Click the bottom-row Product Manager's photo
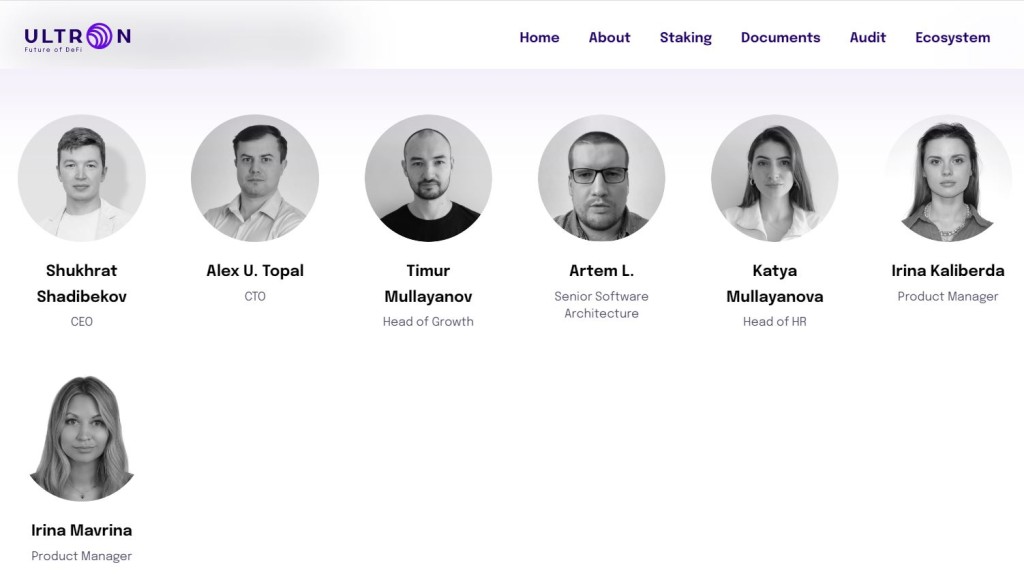This screenshot has height=584, width=1024. pyautogui.click(x=82, y=438)
